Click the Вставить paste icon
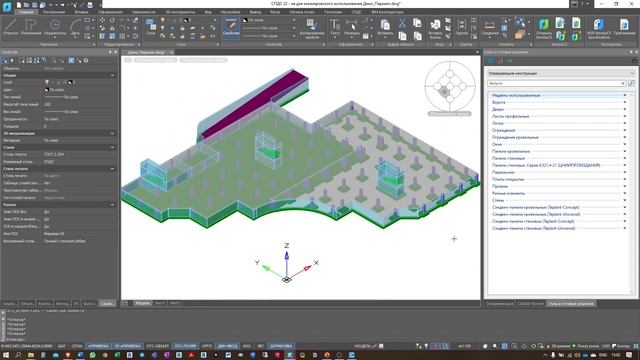 tap(385, 29)
